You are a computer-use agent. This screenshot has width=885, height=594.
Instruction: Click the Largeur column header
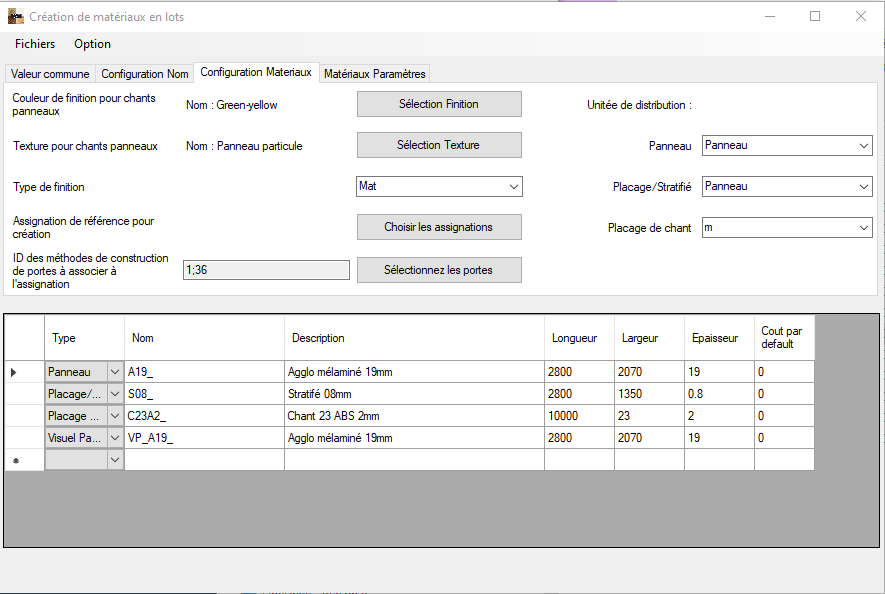click(x=650, y=338)
